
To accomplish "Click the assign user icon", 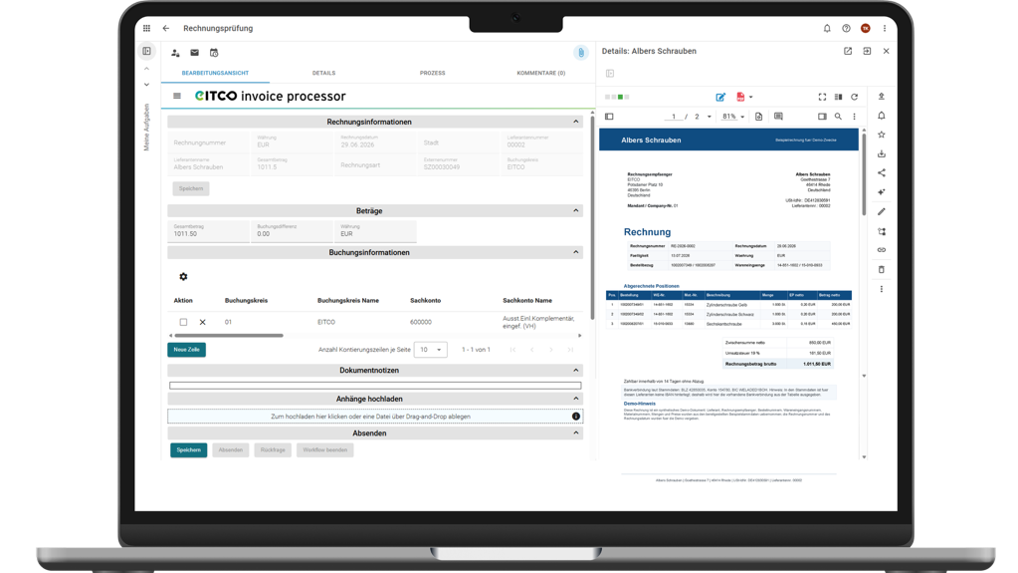I will (x=175, y=53).
